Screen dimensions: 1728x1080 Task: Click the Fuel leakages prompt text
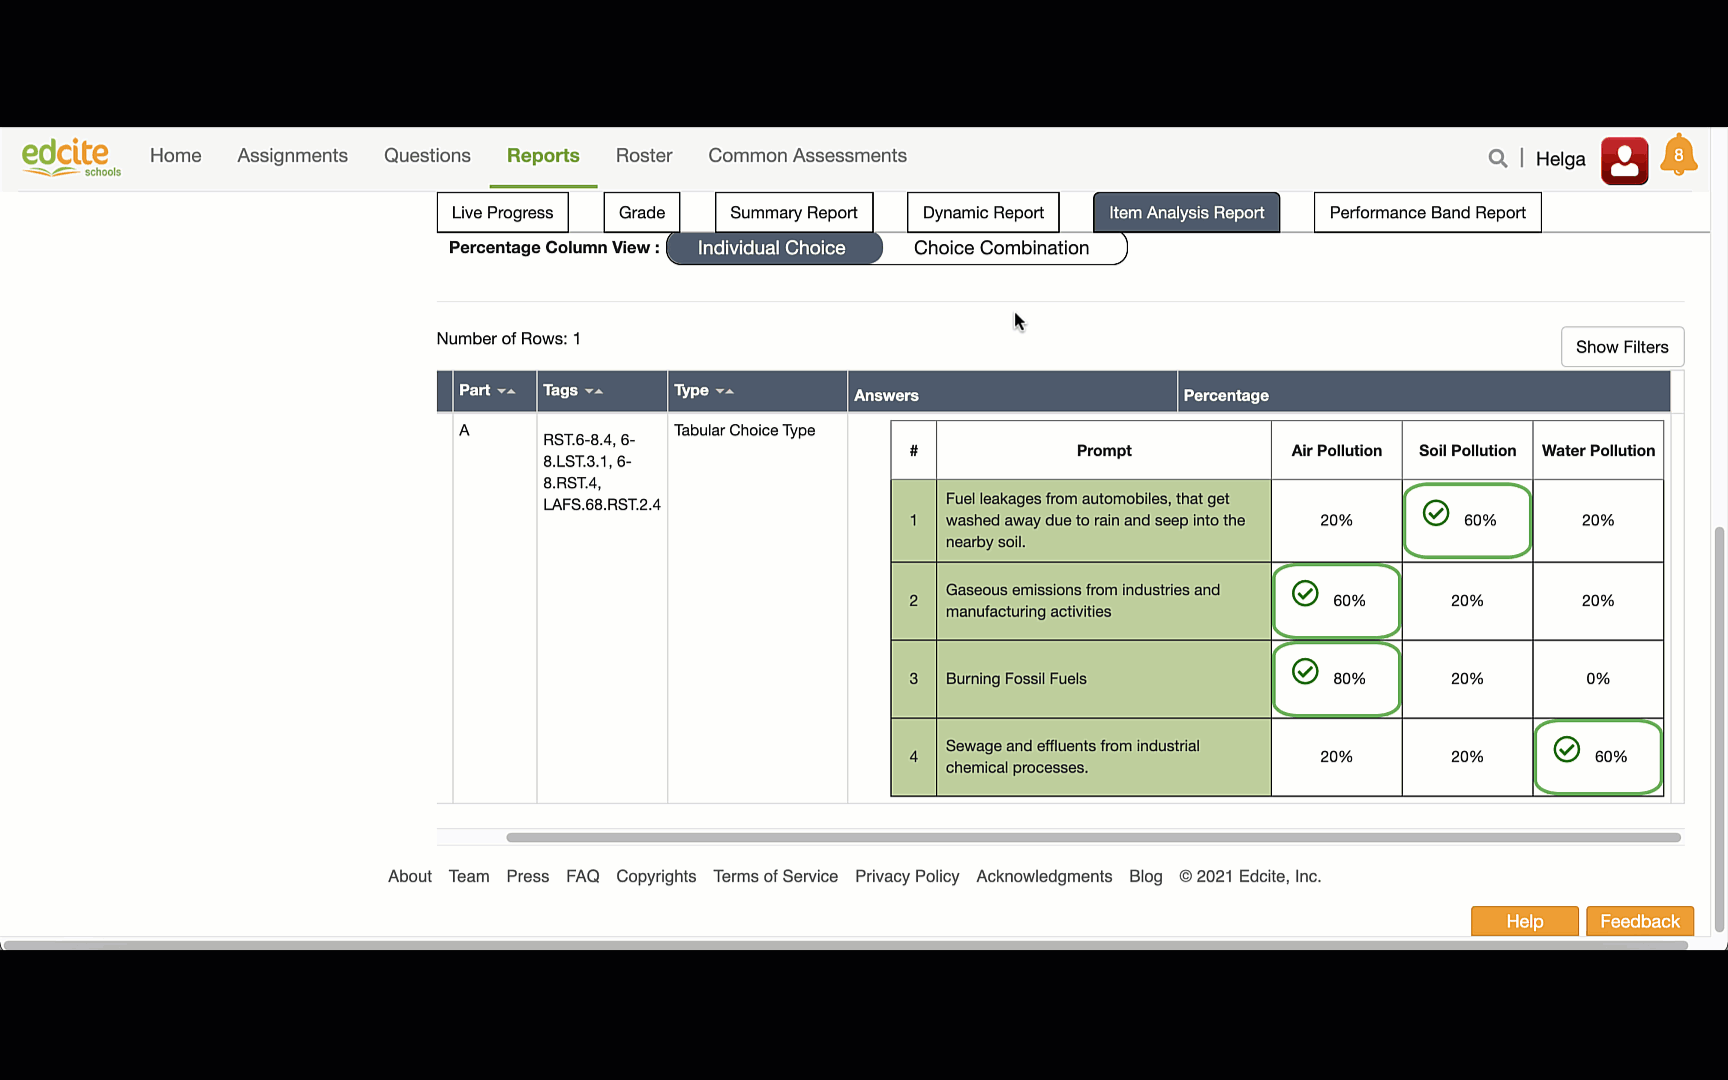(x=1095, y=521)
